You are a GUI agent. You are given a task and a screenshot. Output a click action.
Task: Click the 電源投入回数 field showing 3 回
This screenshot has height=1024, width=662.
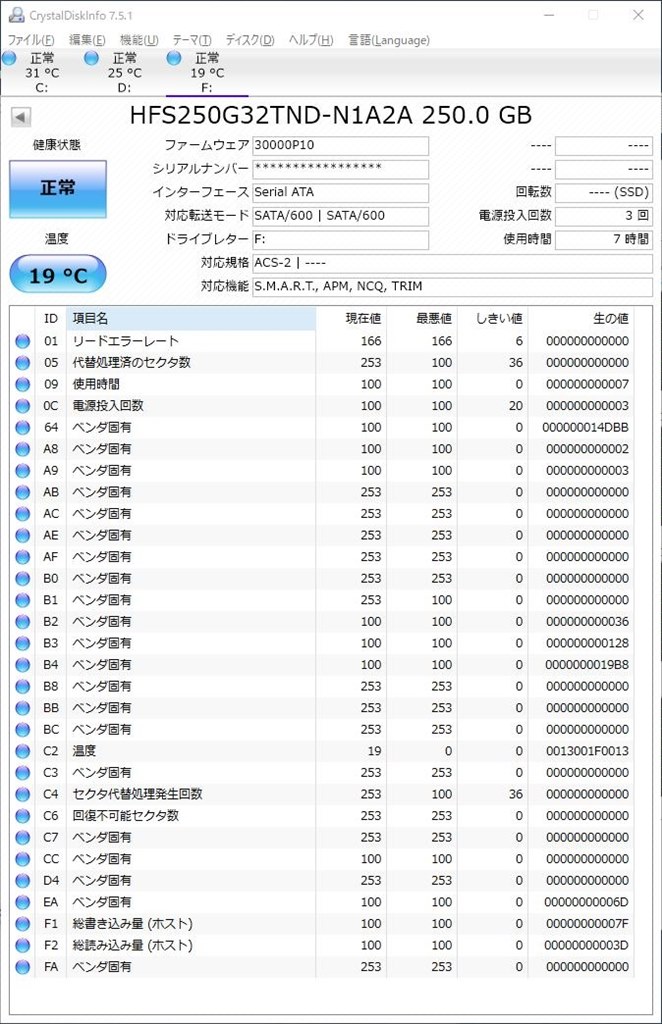click(603, 216)
